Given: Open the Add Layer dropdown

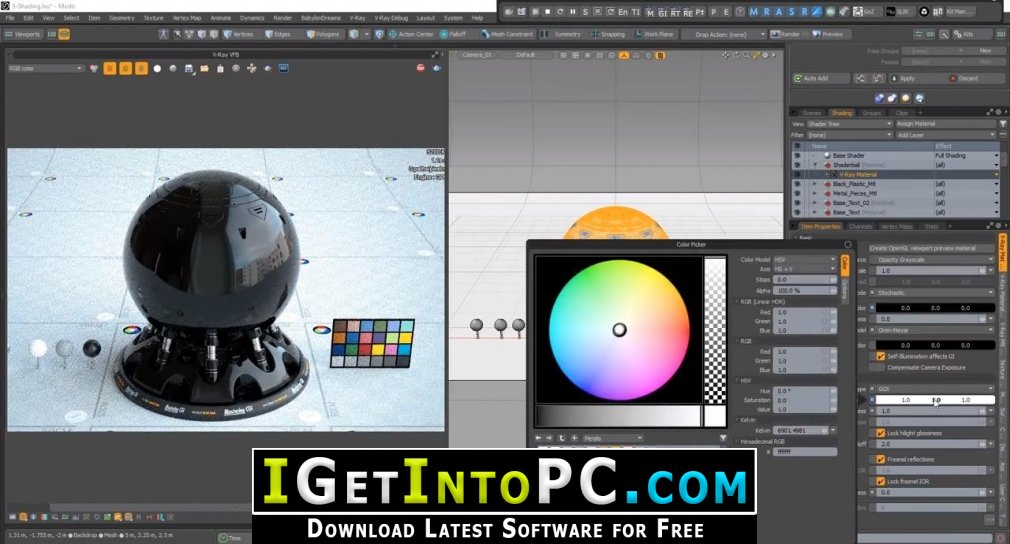Looking at the screenshot, I should [x=946, y=135].
